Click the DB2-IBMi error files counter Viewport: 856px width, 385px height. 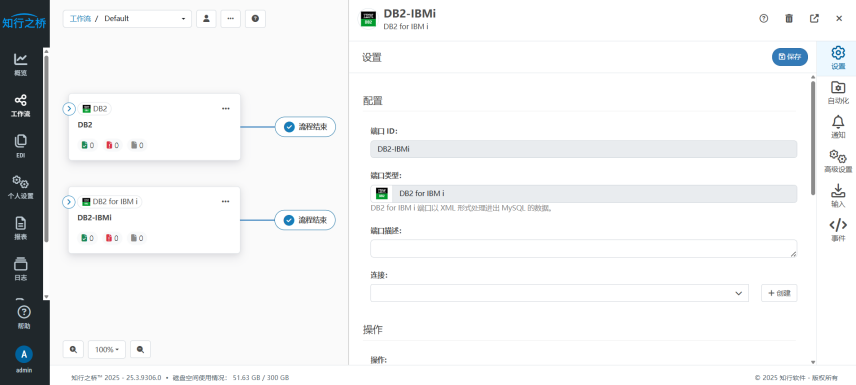coord(112,238)
